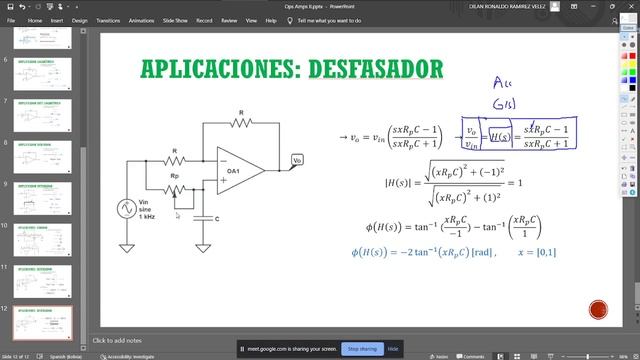640x360 pixels.
Task: Select red color in annotation toolbar
Action: (633, 56)
